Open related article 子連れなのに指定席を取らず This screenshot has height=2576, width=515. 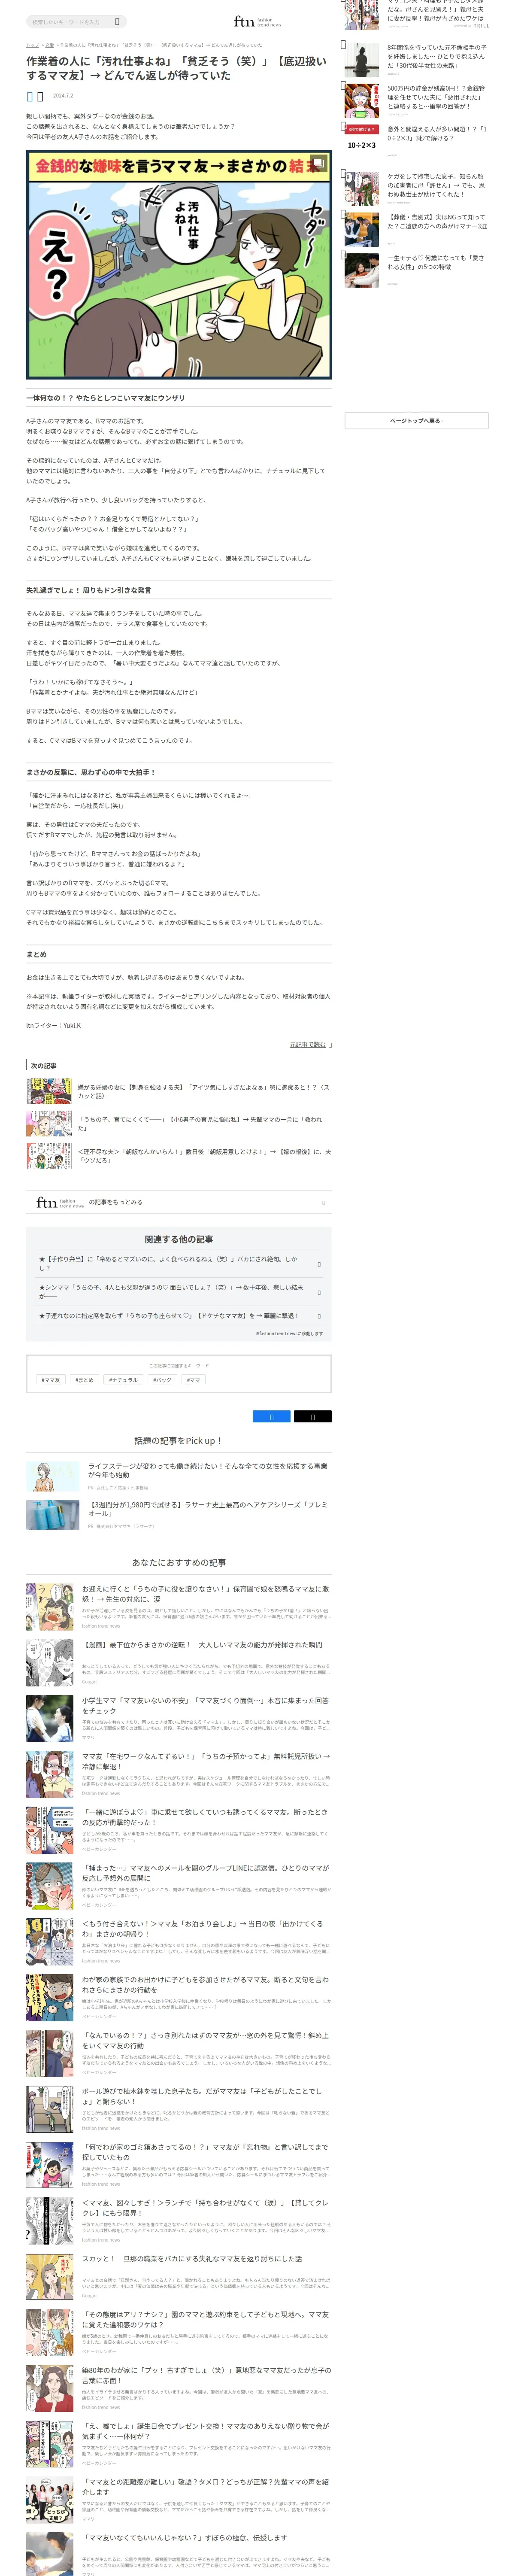(179, 1316)
